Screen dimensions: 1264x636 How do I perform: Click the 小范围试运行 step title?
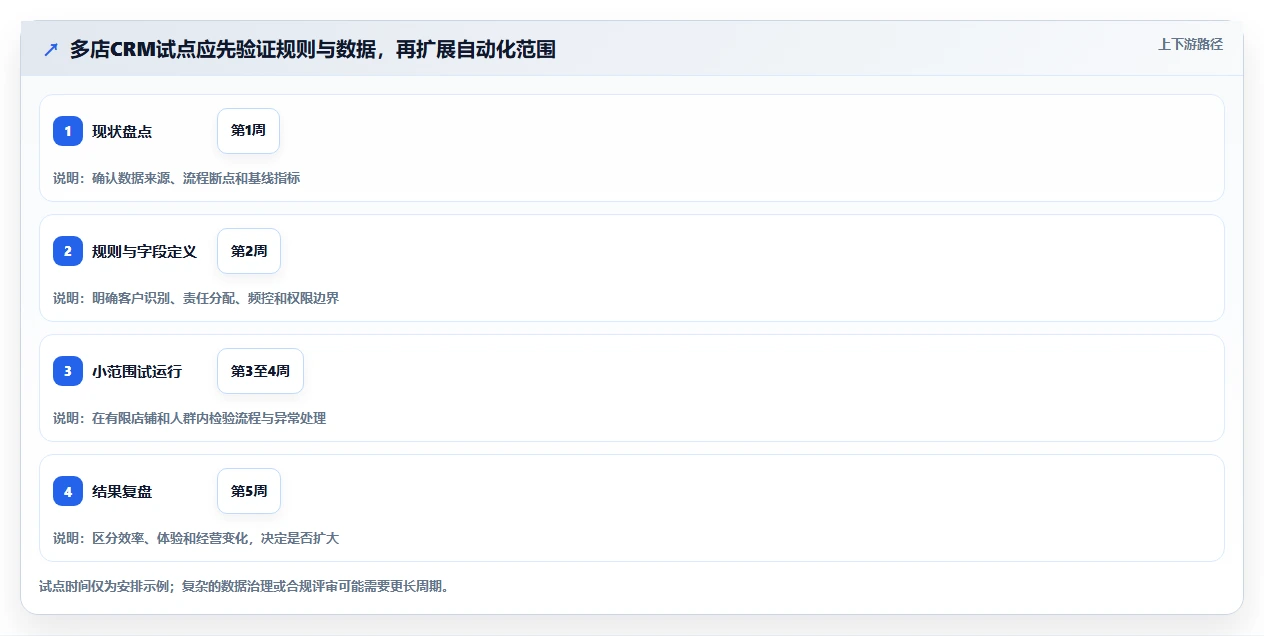pyautogui.click(x=137, y=371)
